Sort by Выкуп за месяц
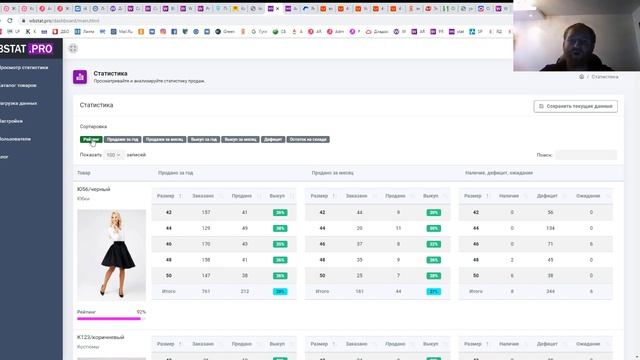The height and width of the screenshot is (360, 640). (240, 140)
